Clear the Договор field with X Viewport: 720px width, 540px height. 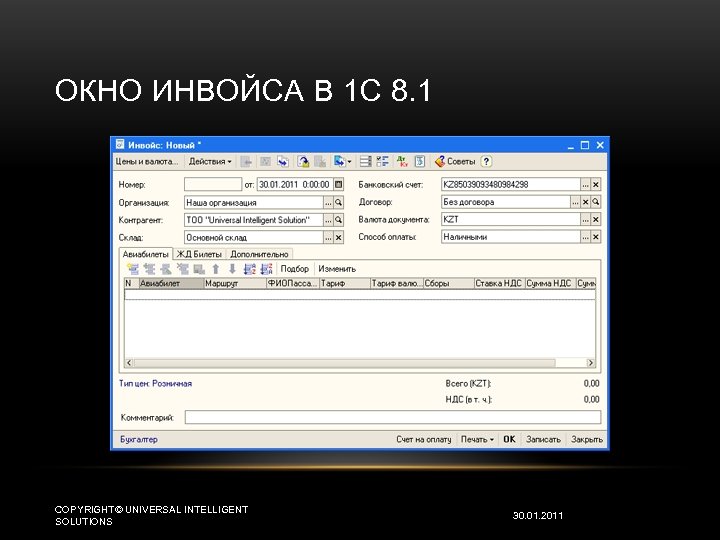(585, 202)
